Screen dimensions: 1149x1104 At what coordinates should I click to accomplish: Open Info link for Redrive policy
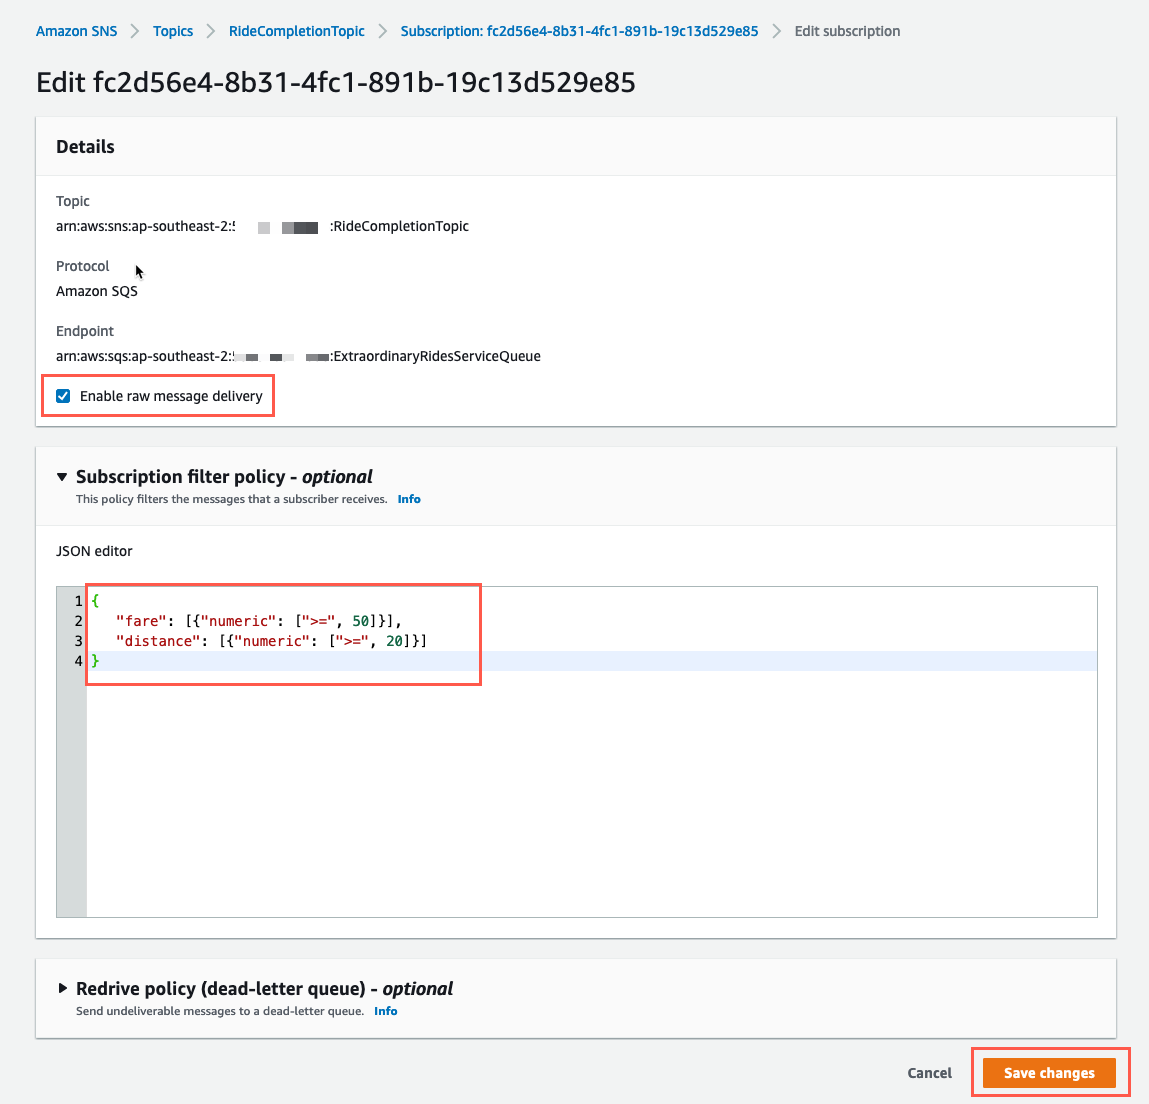[x=385, y=1011]
